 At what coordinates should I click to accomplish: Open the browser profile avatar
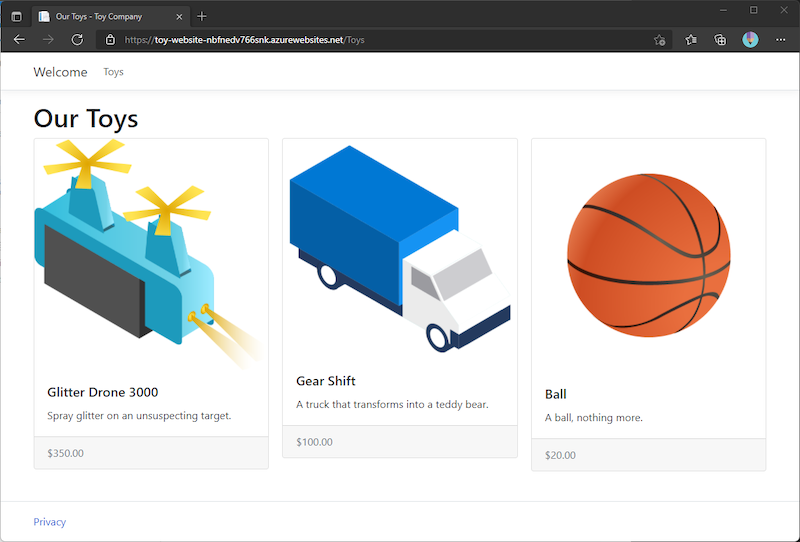(x=750, y=40)
